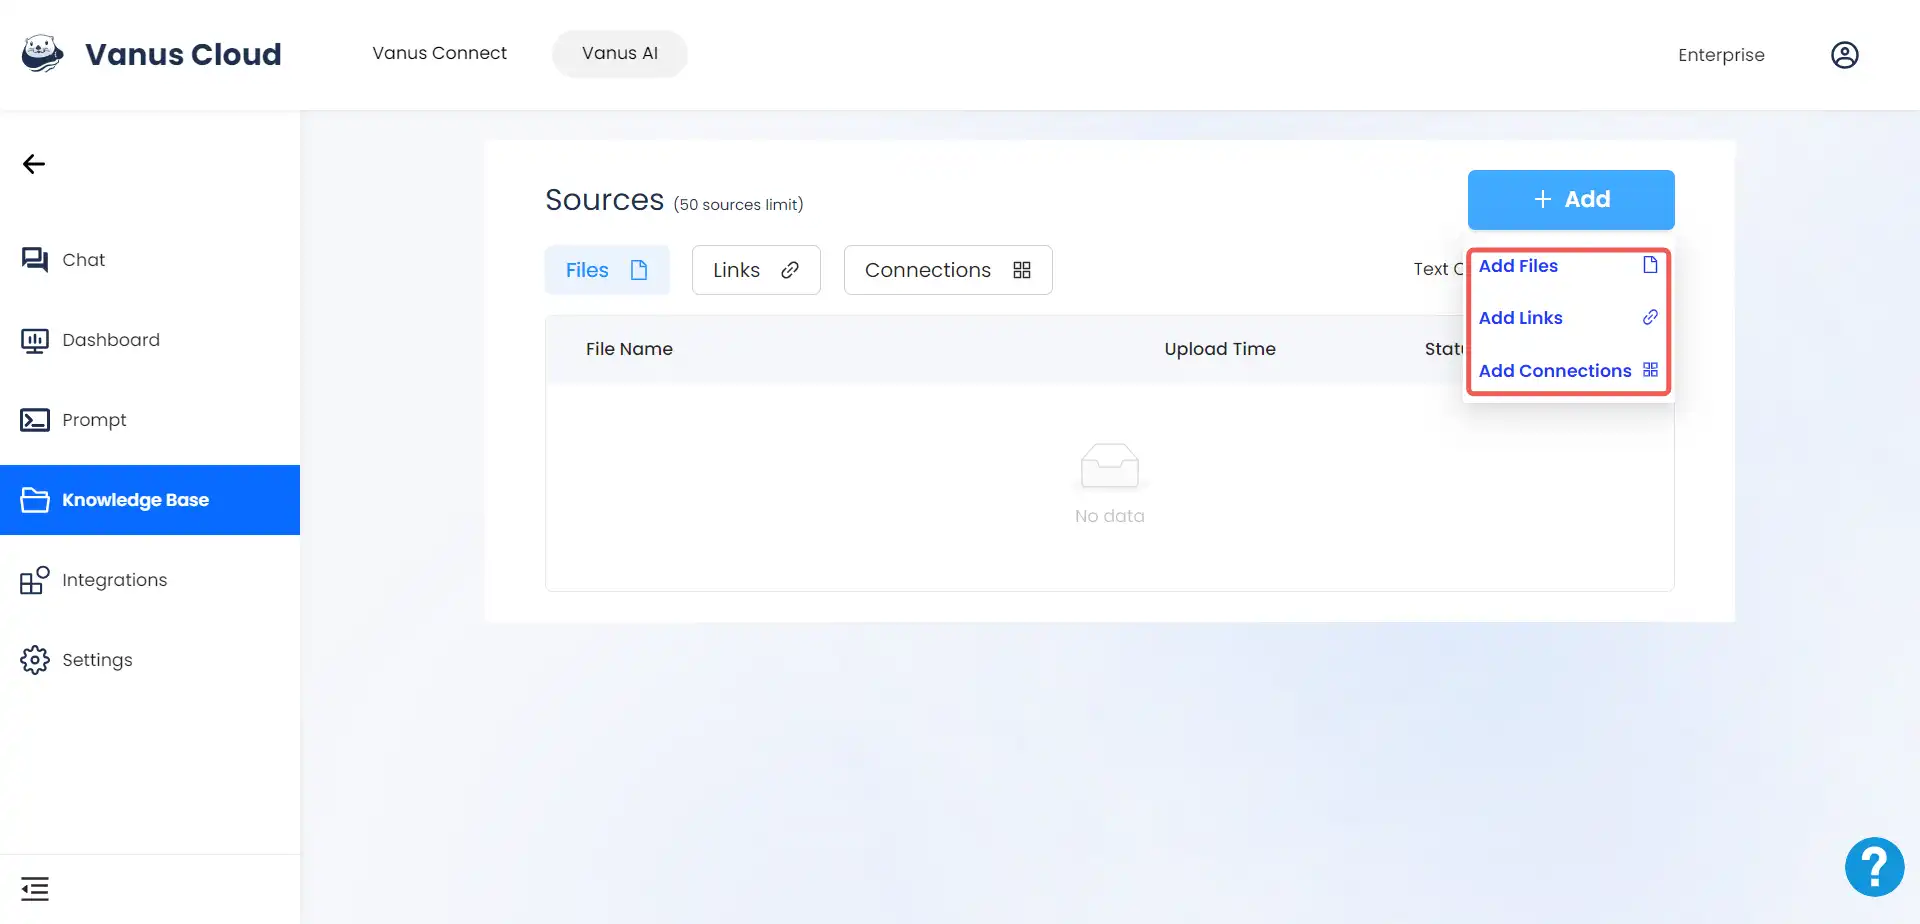The image size is (1920, 924).
Task: Click the Integrations blocks icon
Action: [35, 580]
